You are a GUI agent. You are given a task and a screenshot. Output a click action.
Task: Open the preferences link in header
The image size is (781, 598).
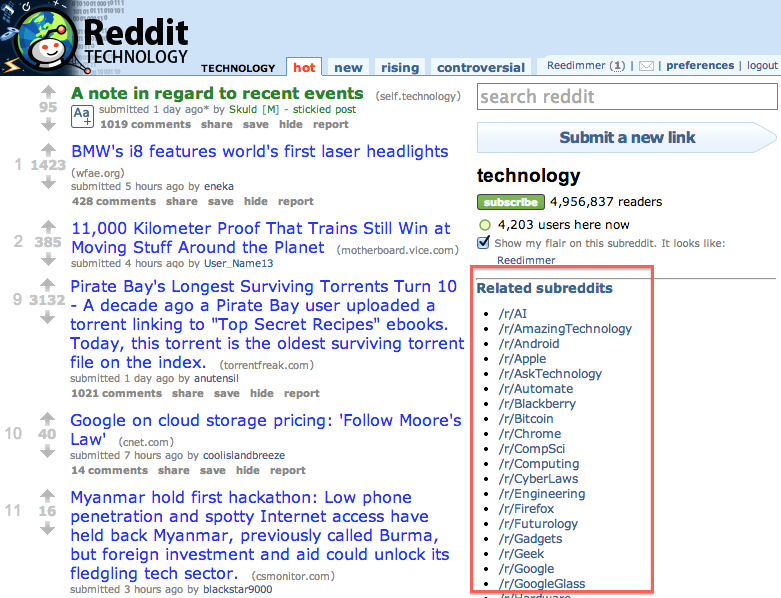700,66
